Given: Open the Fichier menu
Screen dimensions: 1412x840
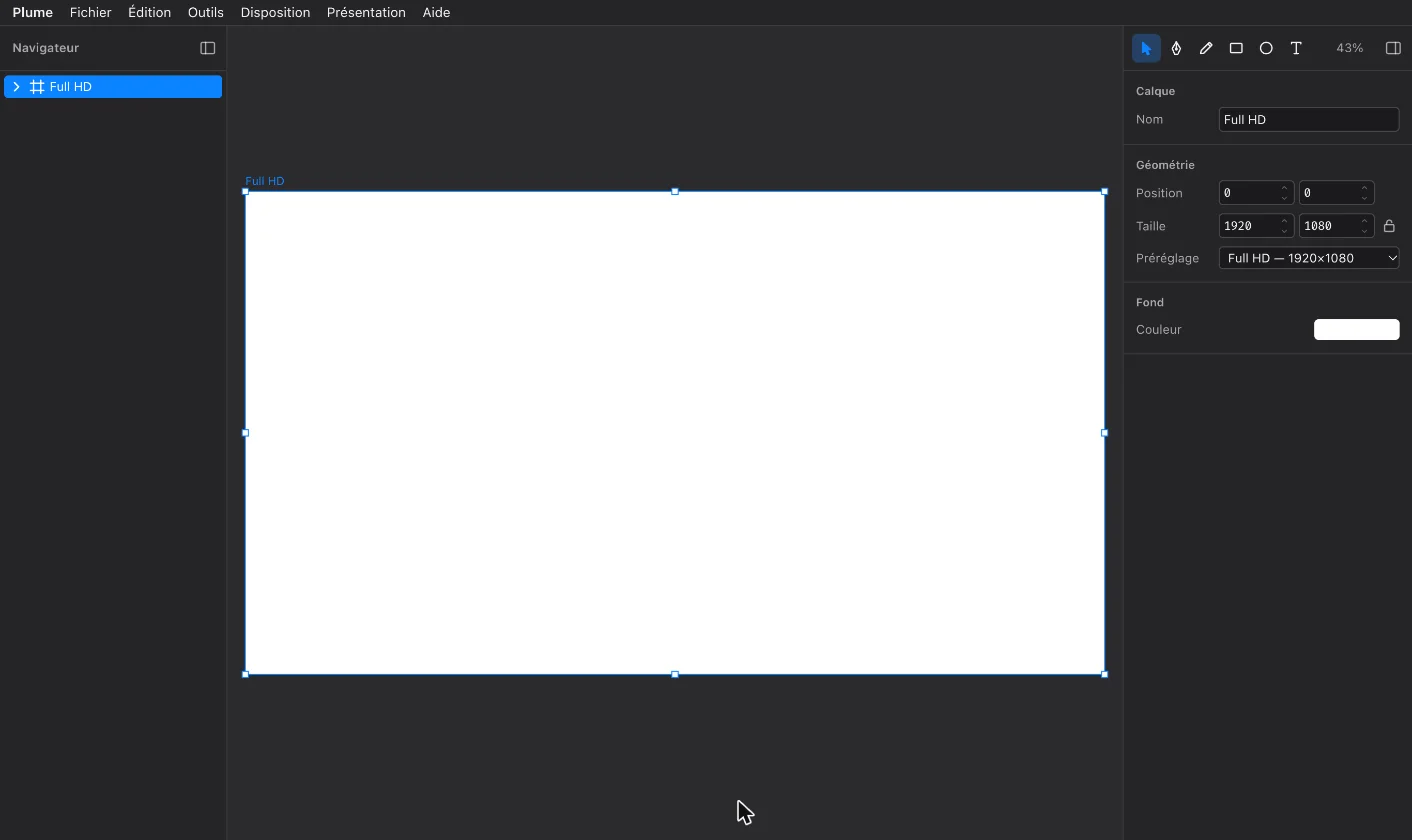Looking at the screenshot, I should 91,13.
